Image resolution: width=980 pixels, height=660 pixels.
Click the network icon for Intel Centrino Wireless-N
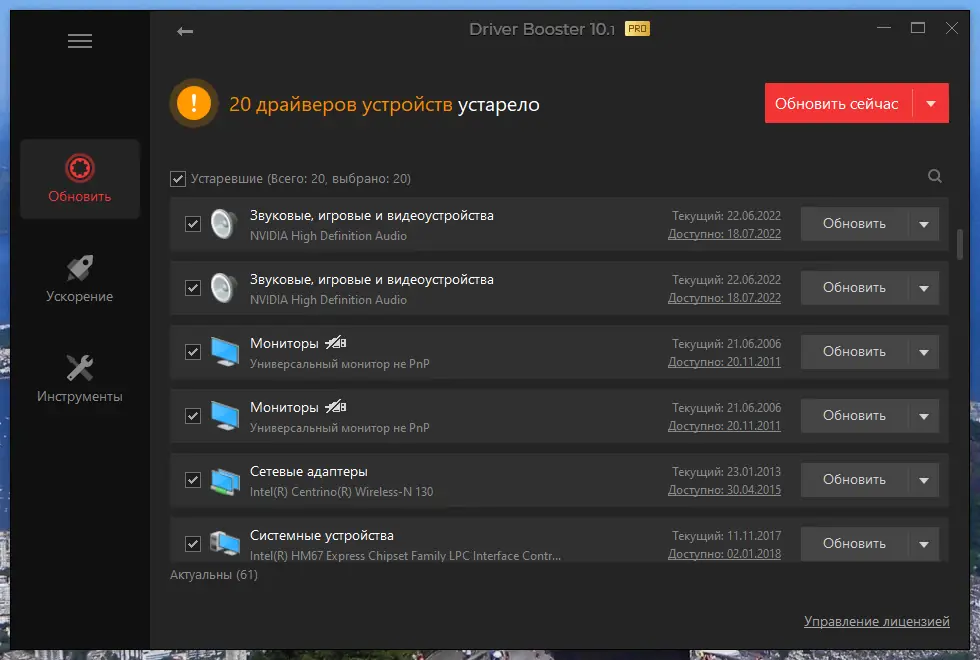click(222, 479)
